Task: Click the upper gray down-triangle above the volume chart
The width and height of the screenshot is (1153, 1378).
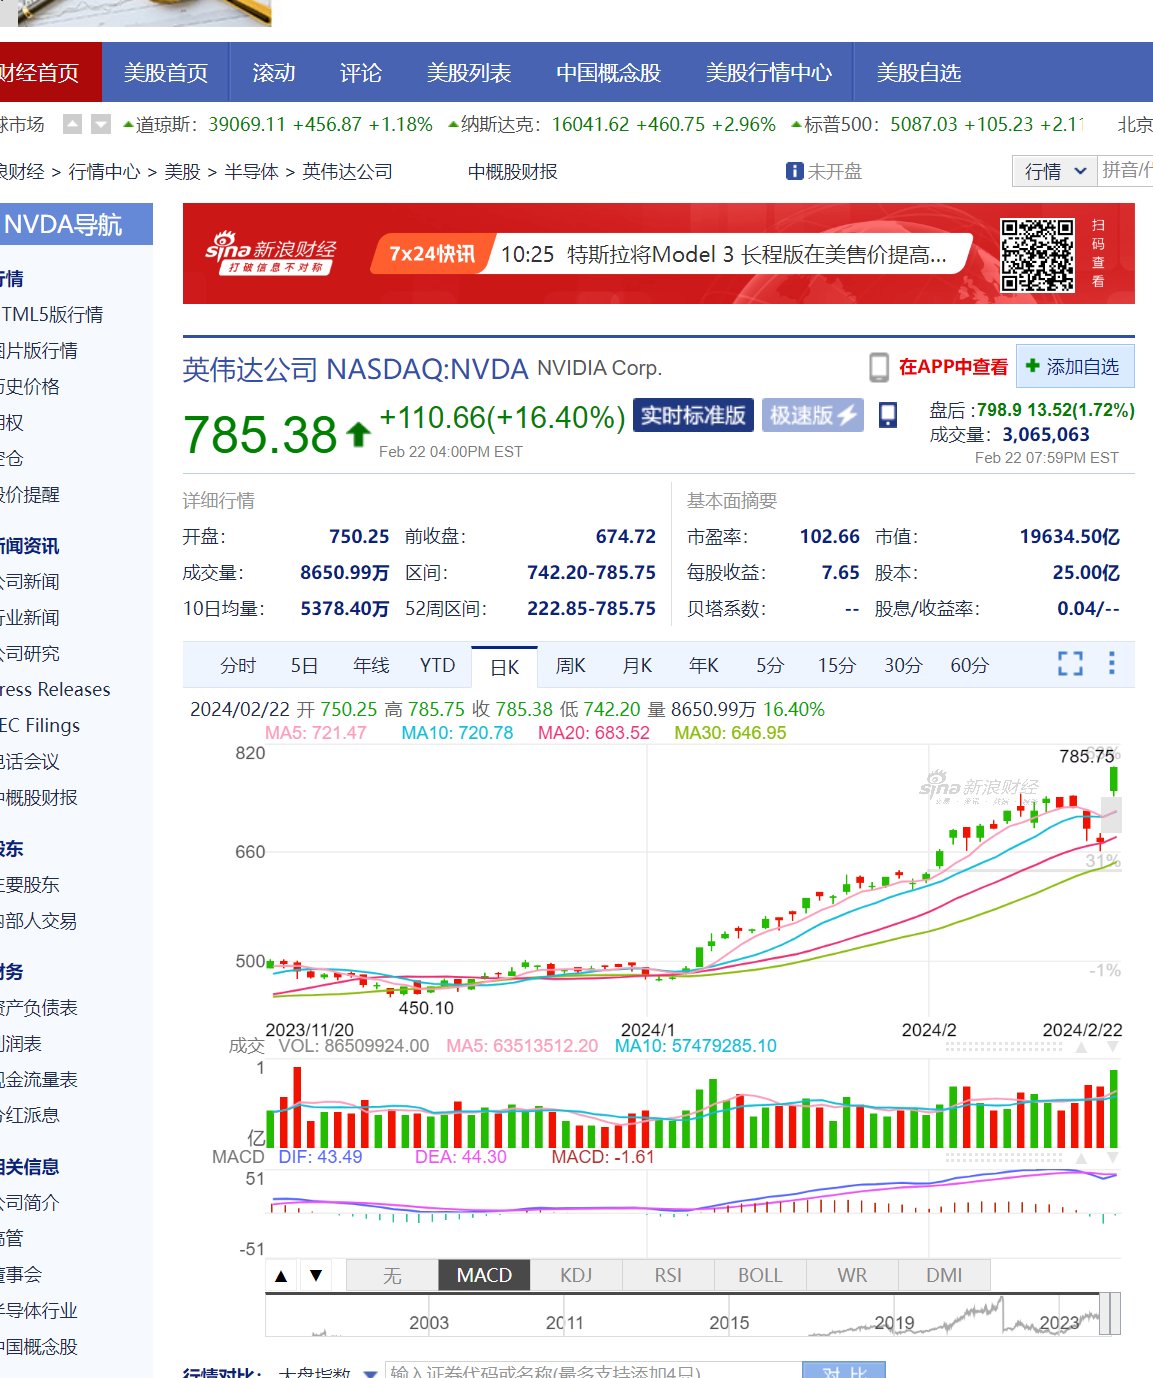Action: click(1112, 1047)
